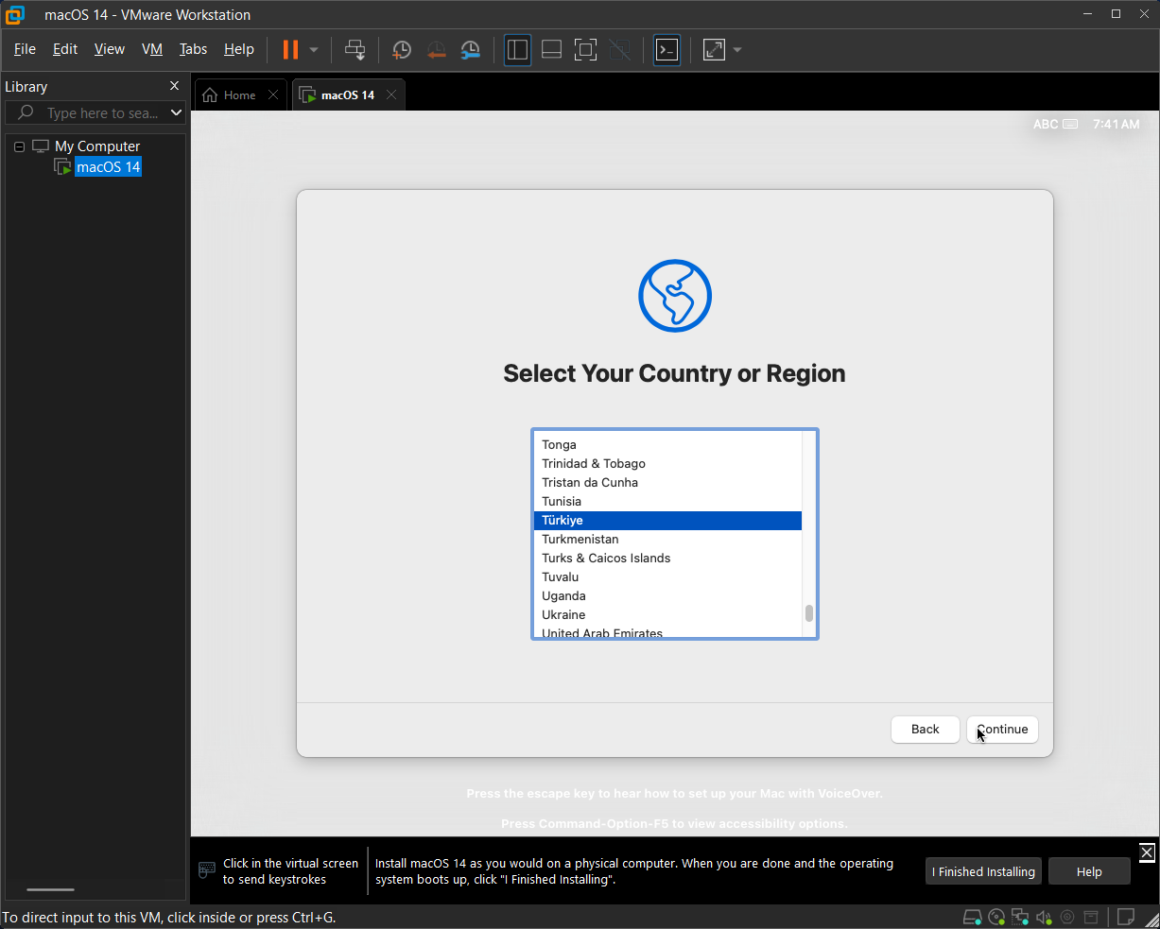Viewport: 1160px width, 929px height.
Task: Expand the library search dropdown arrow
Action: [x=176, y=112]
